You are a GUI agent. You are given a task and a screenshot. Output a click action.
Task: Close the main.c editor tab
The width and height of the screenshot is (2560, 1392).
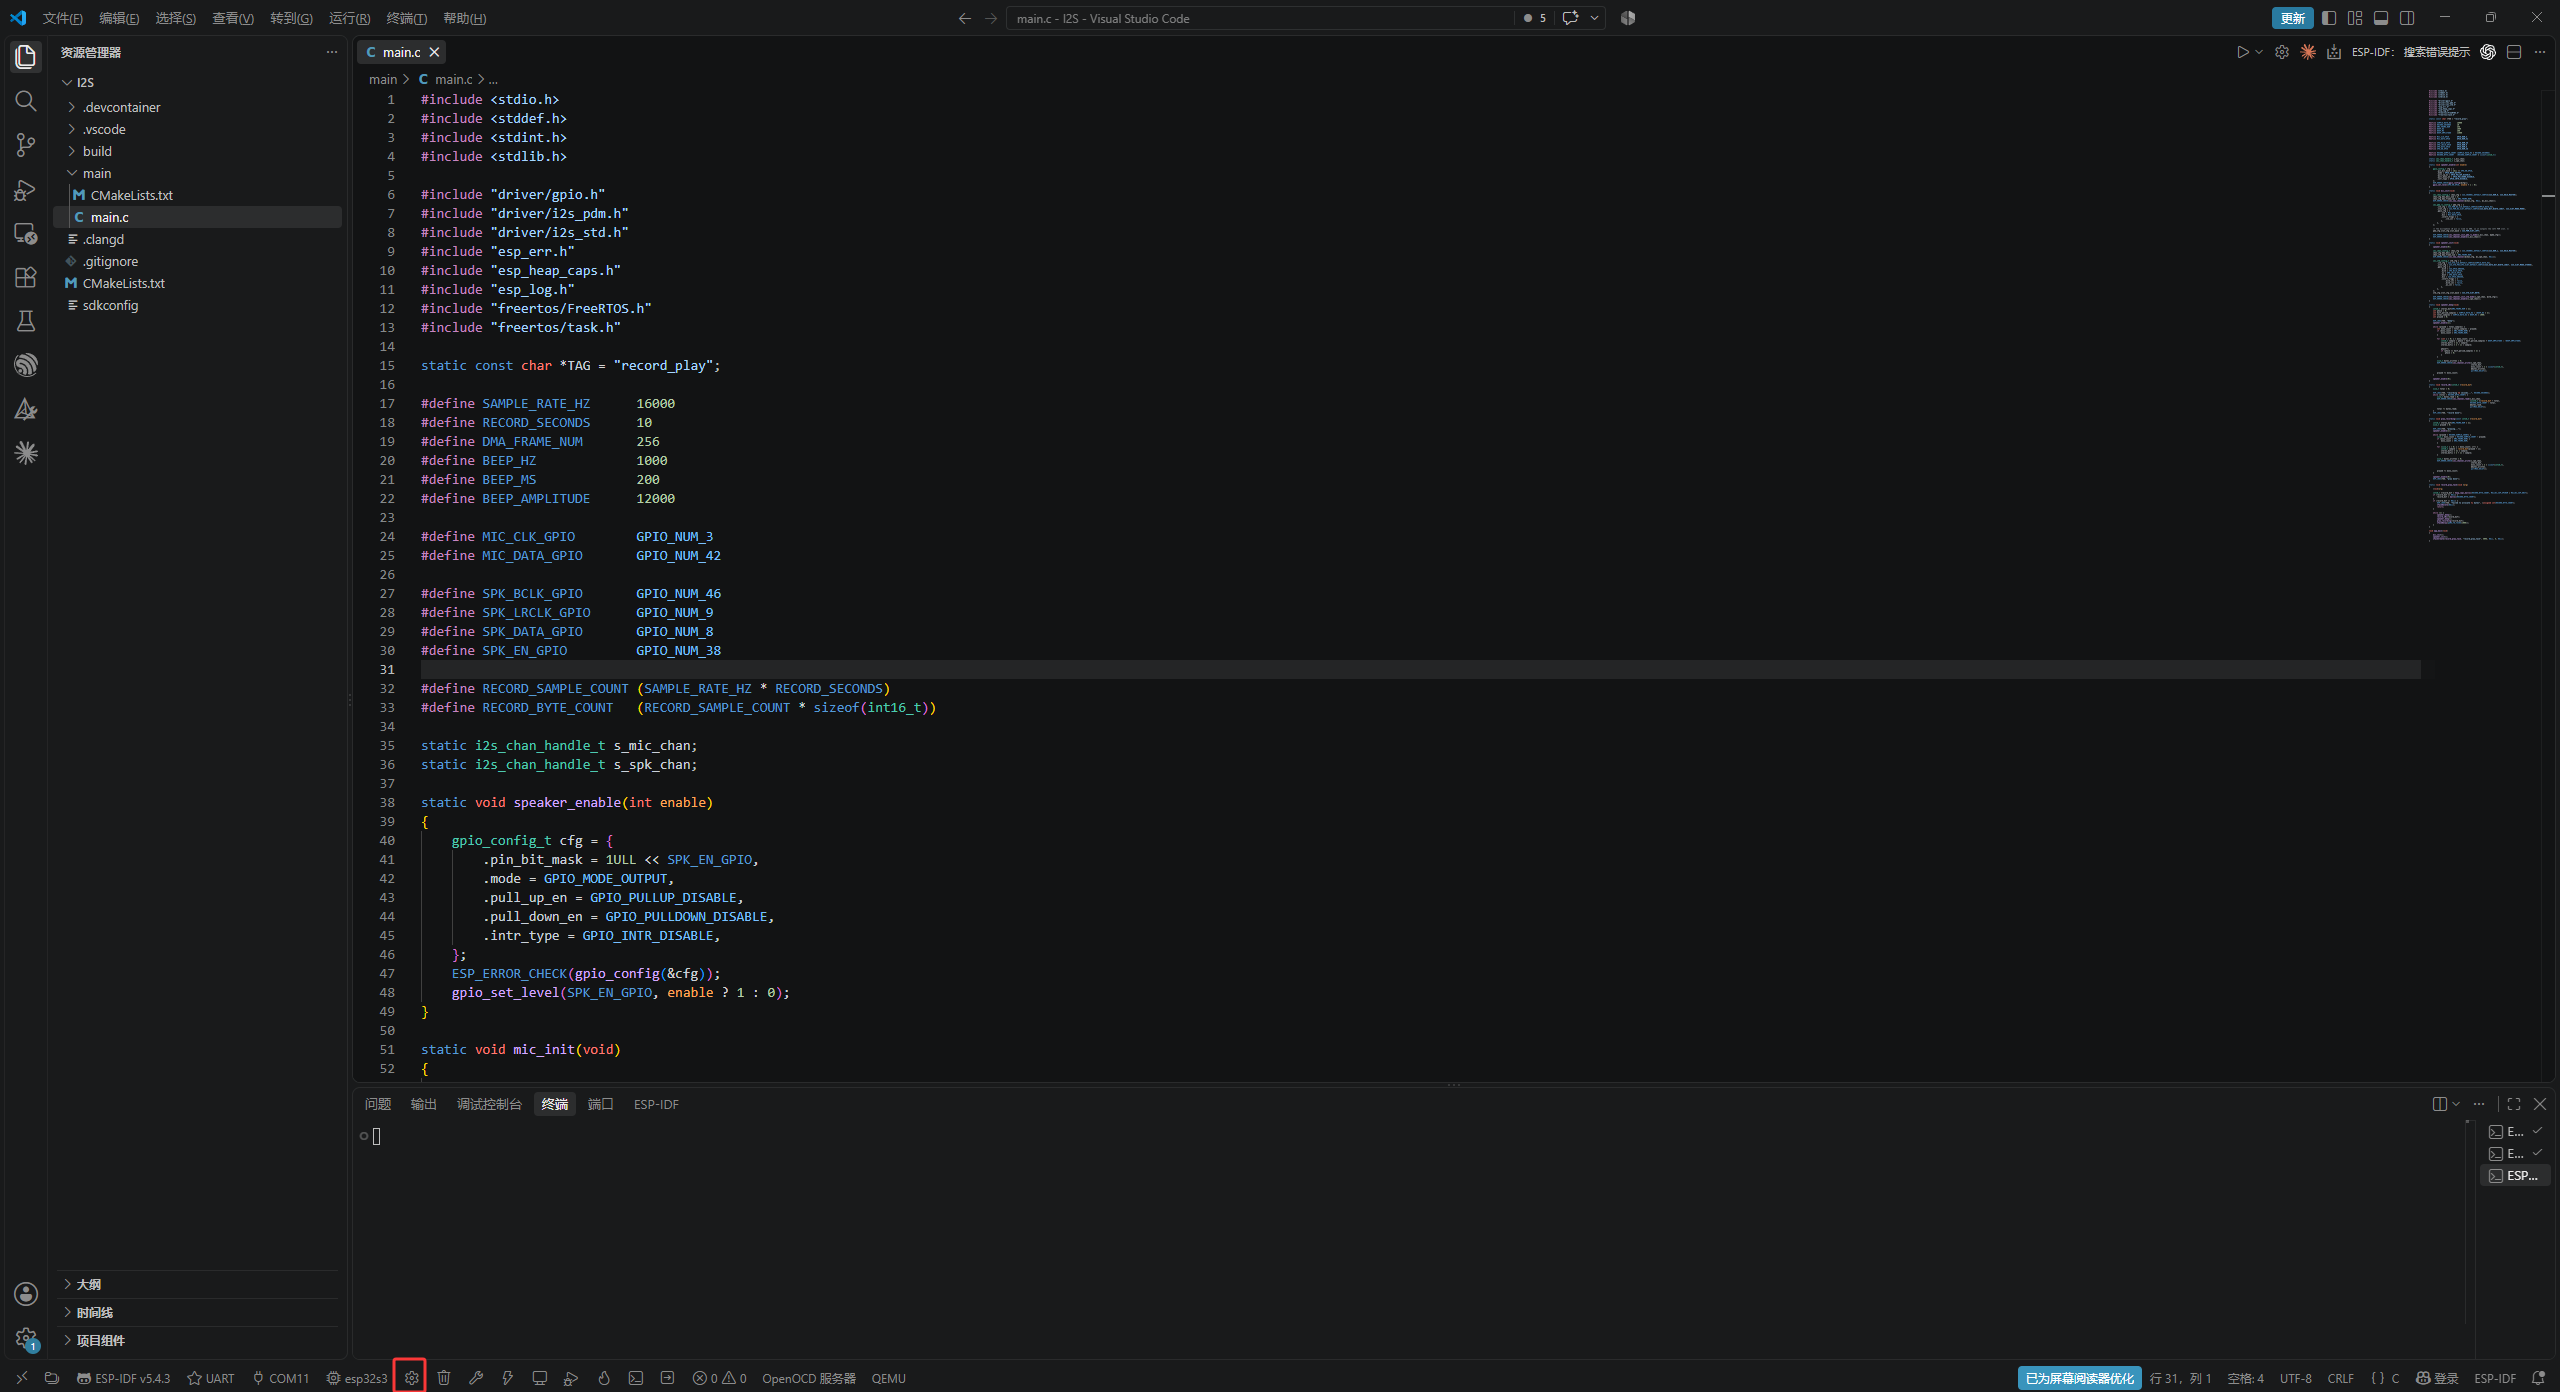click(434, 52)
